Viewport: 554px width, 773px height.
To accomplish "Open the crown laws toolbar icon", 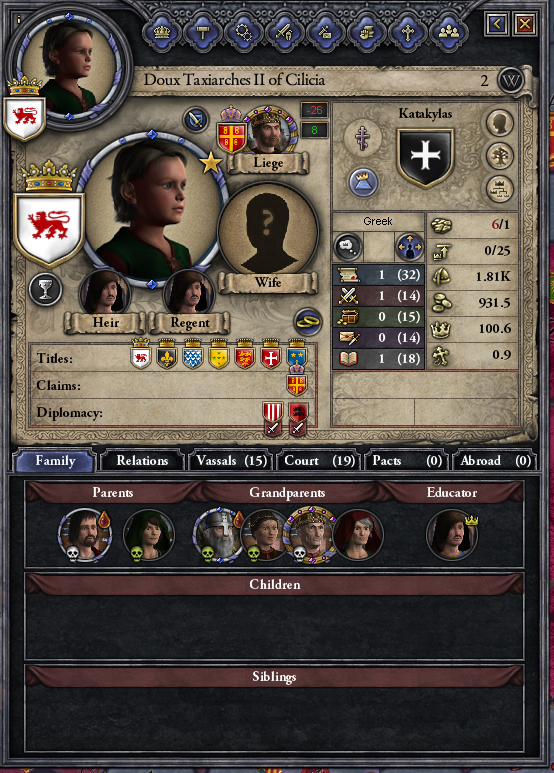I will (162, 32).
